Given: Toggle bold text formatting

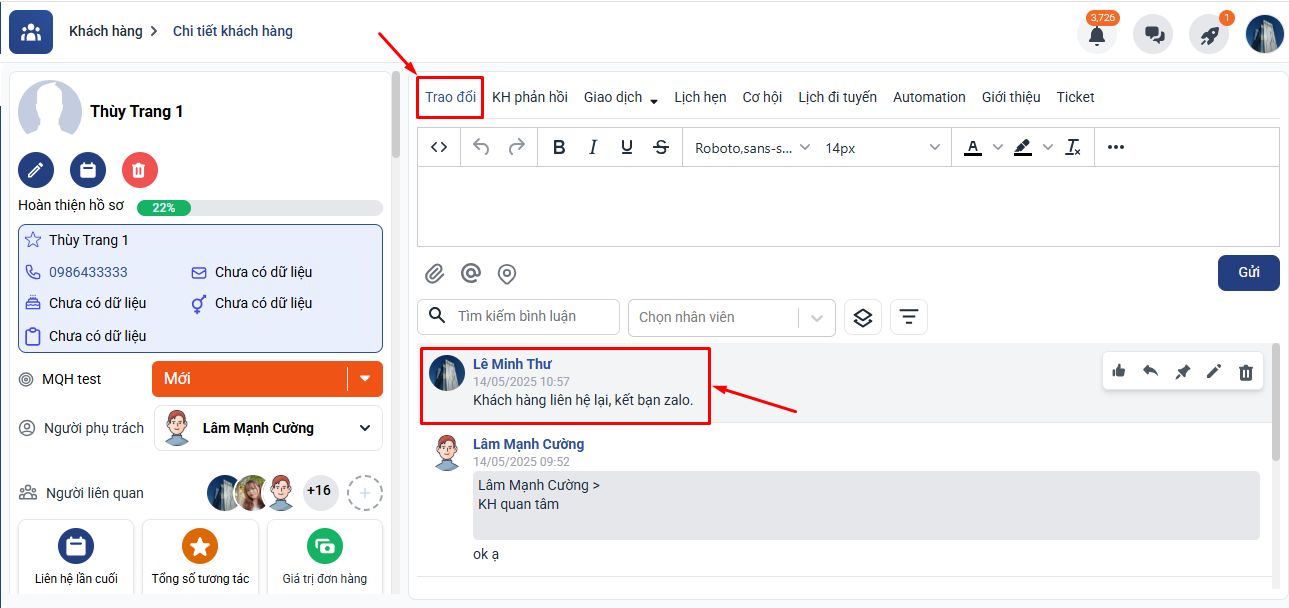Looking at the screenshot, I should click(559, 148).
